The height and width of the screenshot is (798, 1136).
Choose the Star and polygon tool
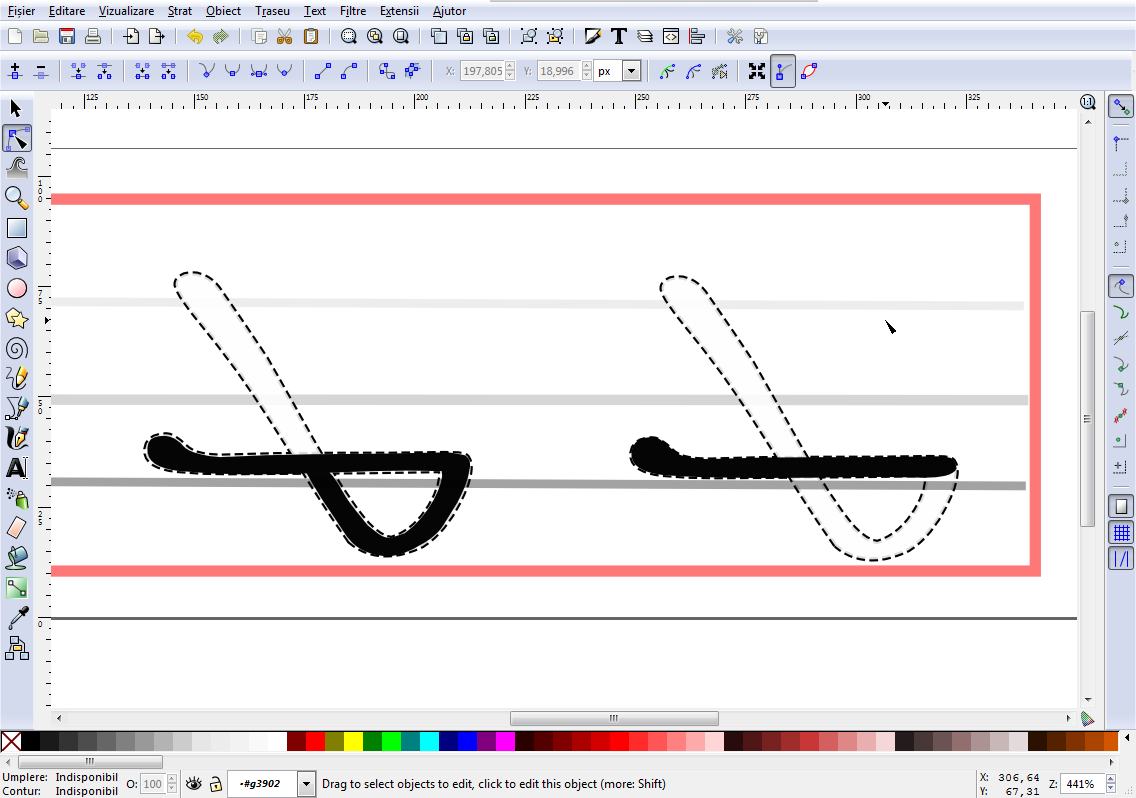point(16,319)
